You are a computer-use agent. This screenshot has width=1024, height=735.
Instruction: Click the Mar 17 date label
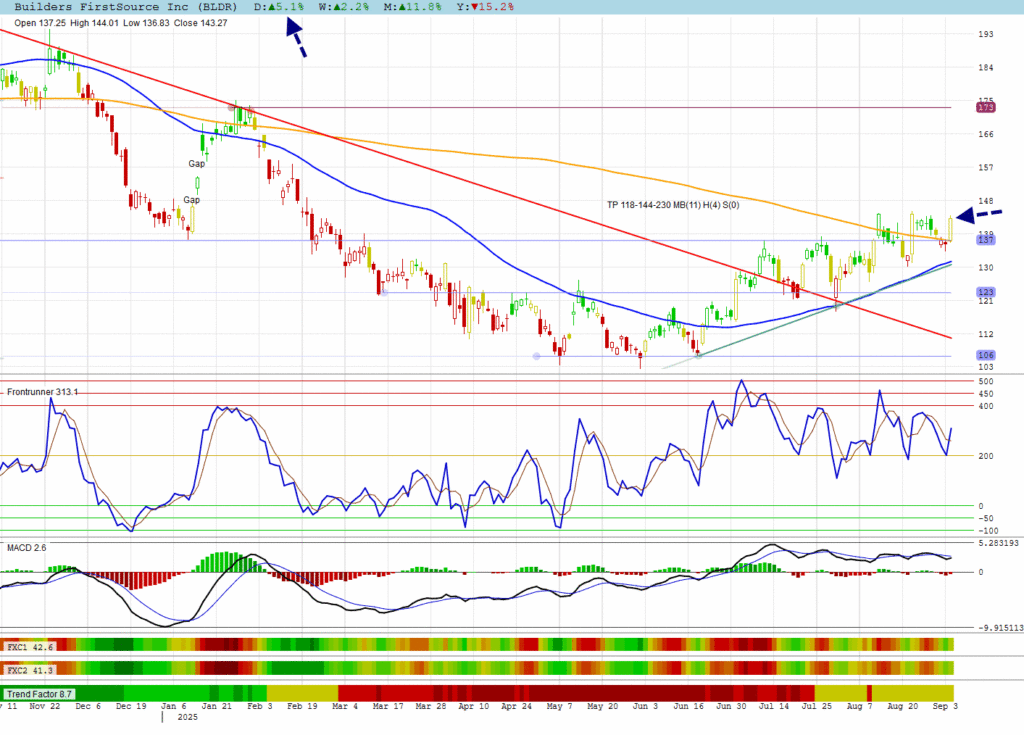(x=388, y=706)
